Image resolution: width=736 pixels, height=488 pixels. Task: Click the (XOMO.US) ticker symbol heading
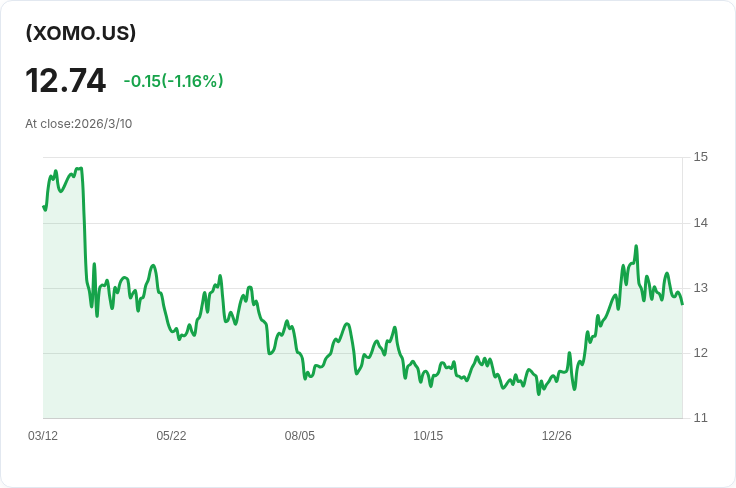[81, 33]
